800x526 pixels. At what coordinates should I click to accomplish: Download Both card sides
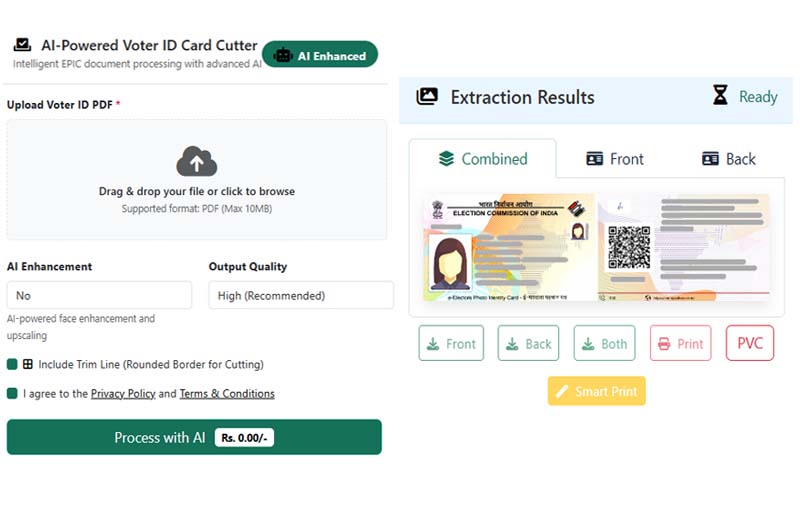[605, 343]
